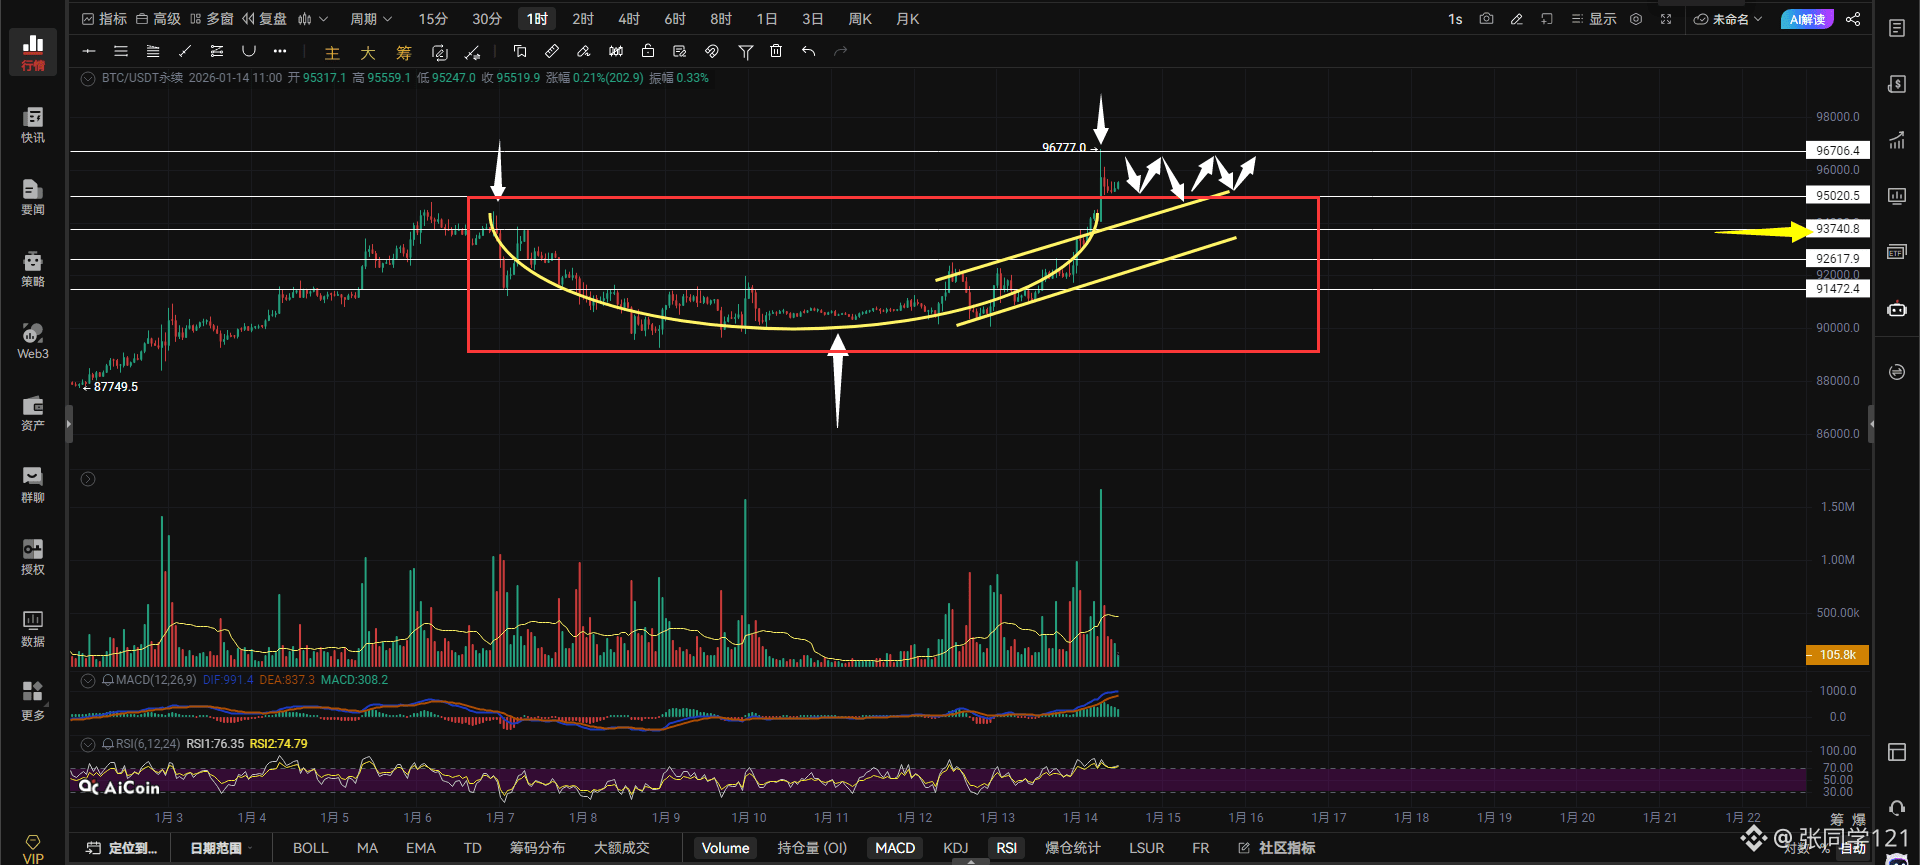Toggle the BOLL indicator

pyautogui.click(x=310, y=848)
